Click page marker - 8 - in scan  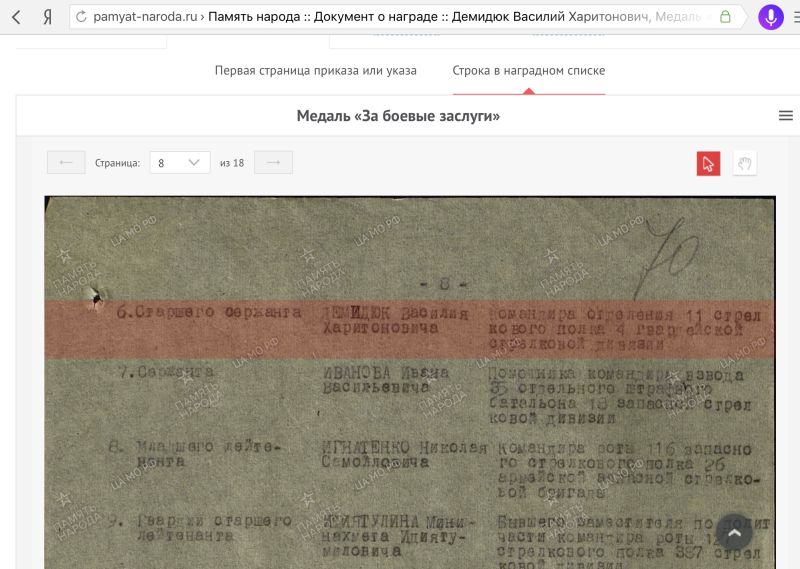click(444, 284)
